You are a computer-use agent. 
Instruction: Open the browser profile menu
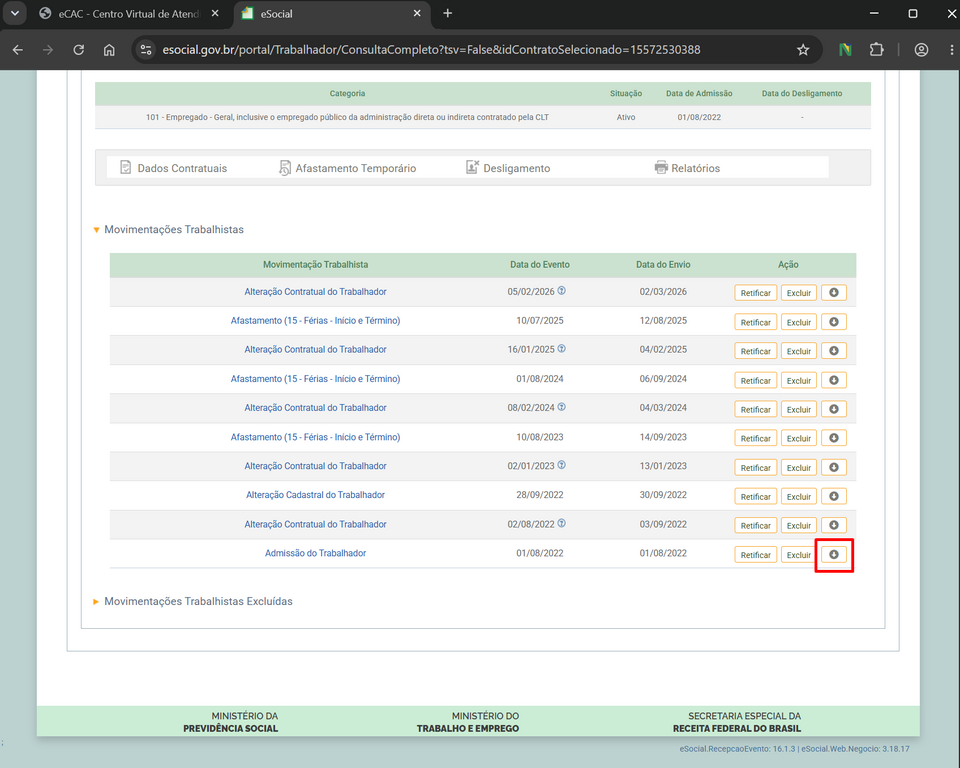pos(921,50)
